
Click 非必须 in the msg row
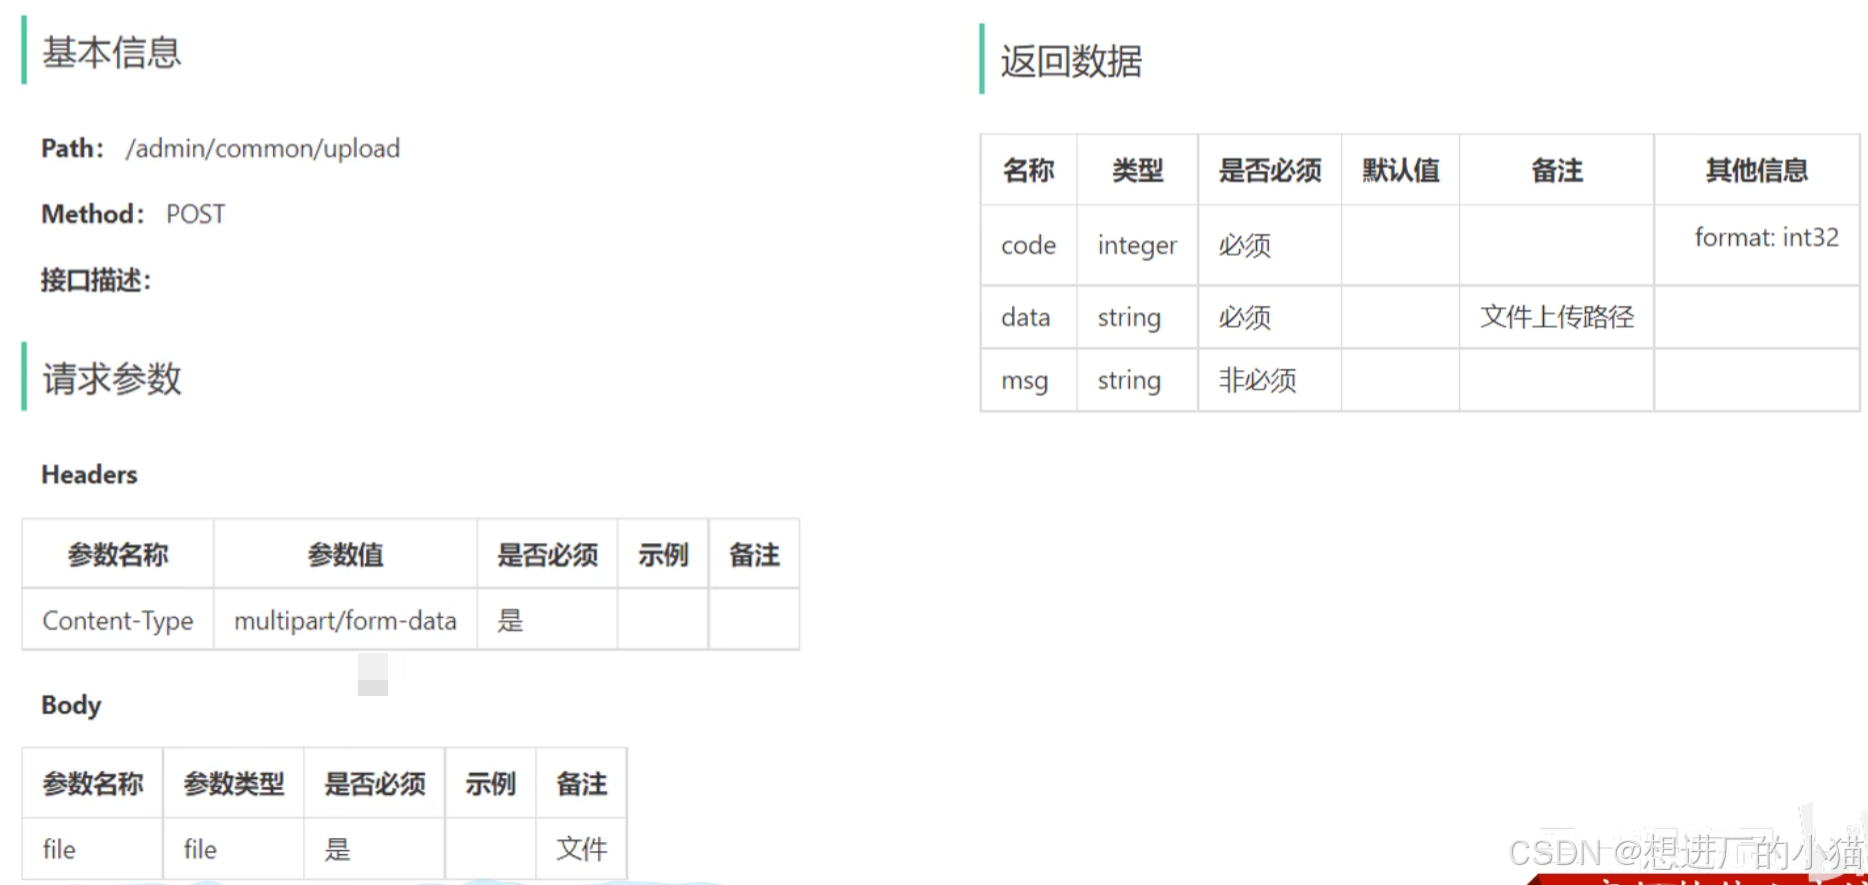tap(1257, 380)
